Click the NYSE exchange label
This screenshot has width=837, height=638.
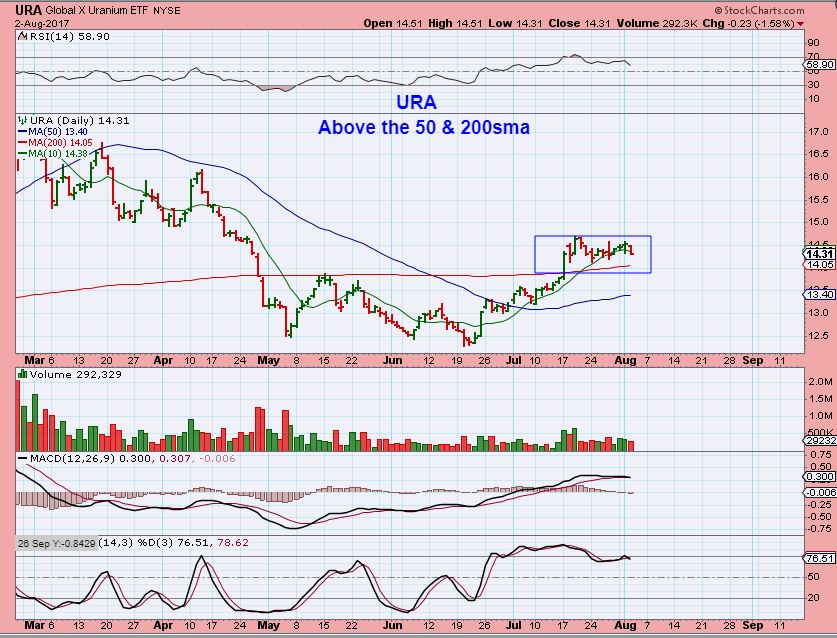click(166, 11)
